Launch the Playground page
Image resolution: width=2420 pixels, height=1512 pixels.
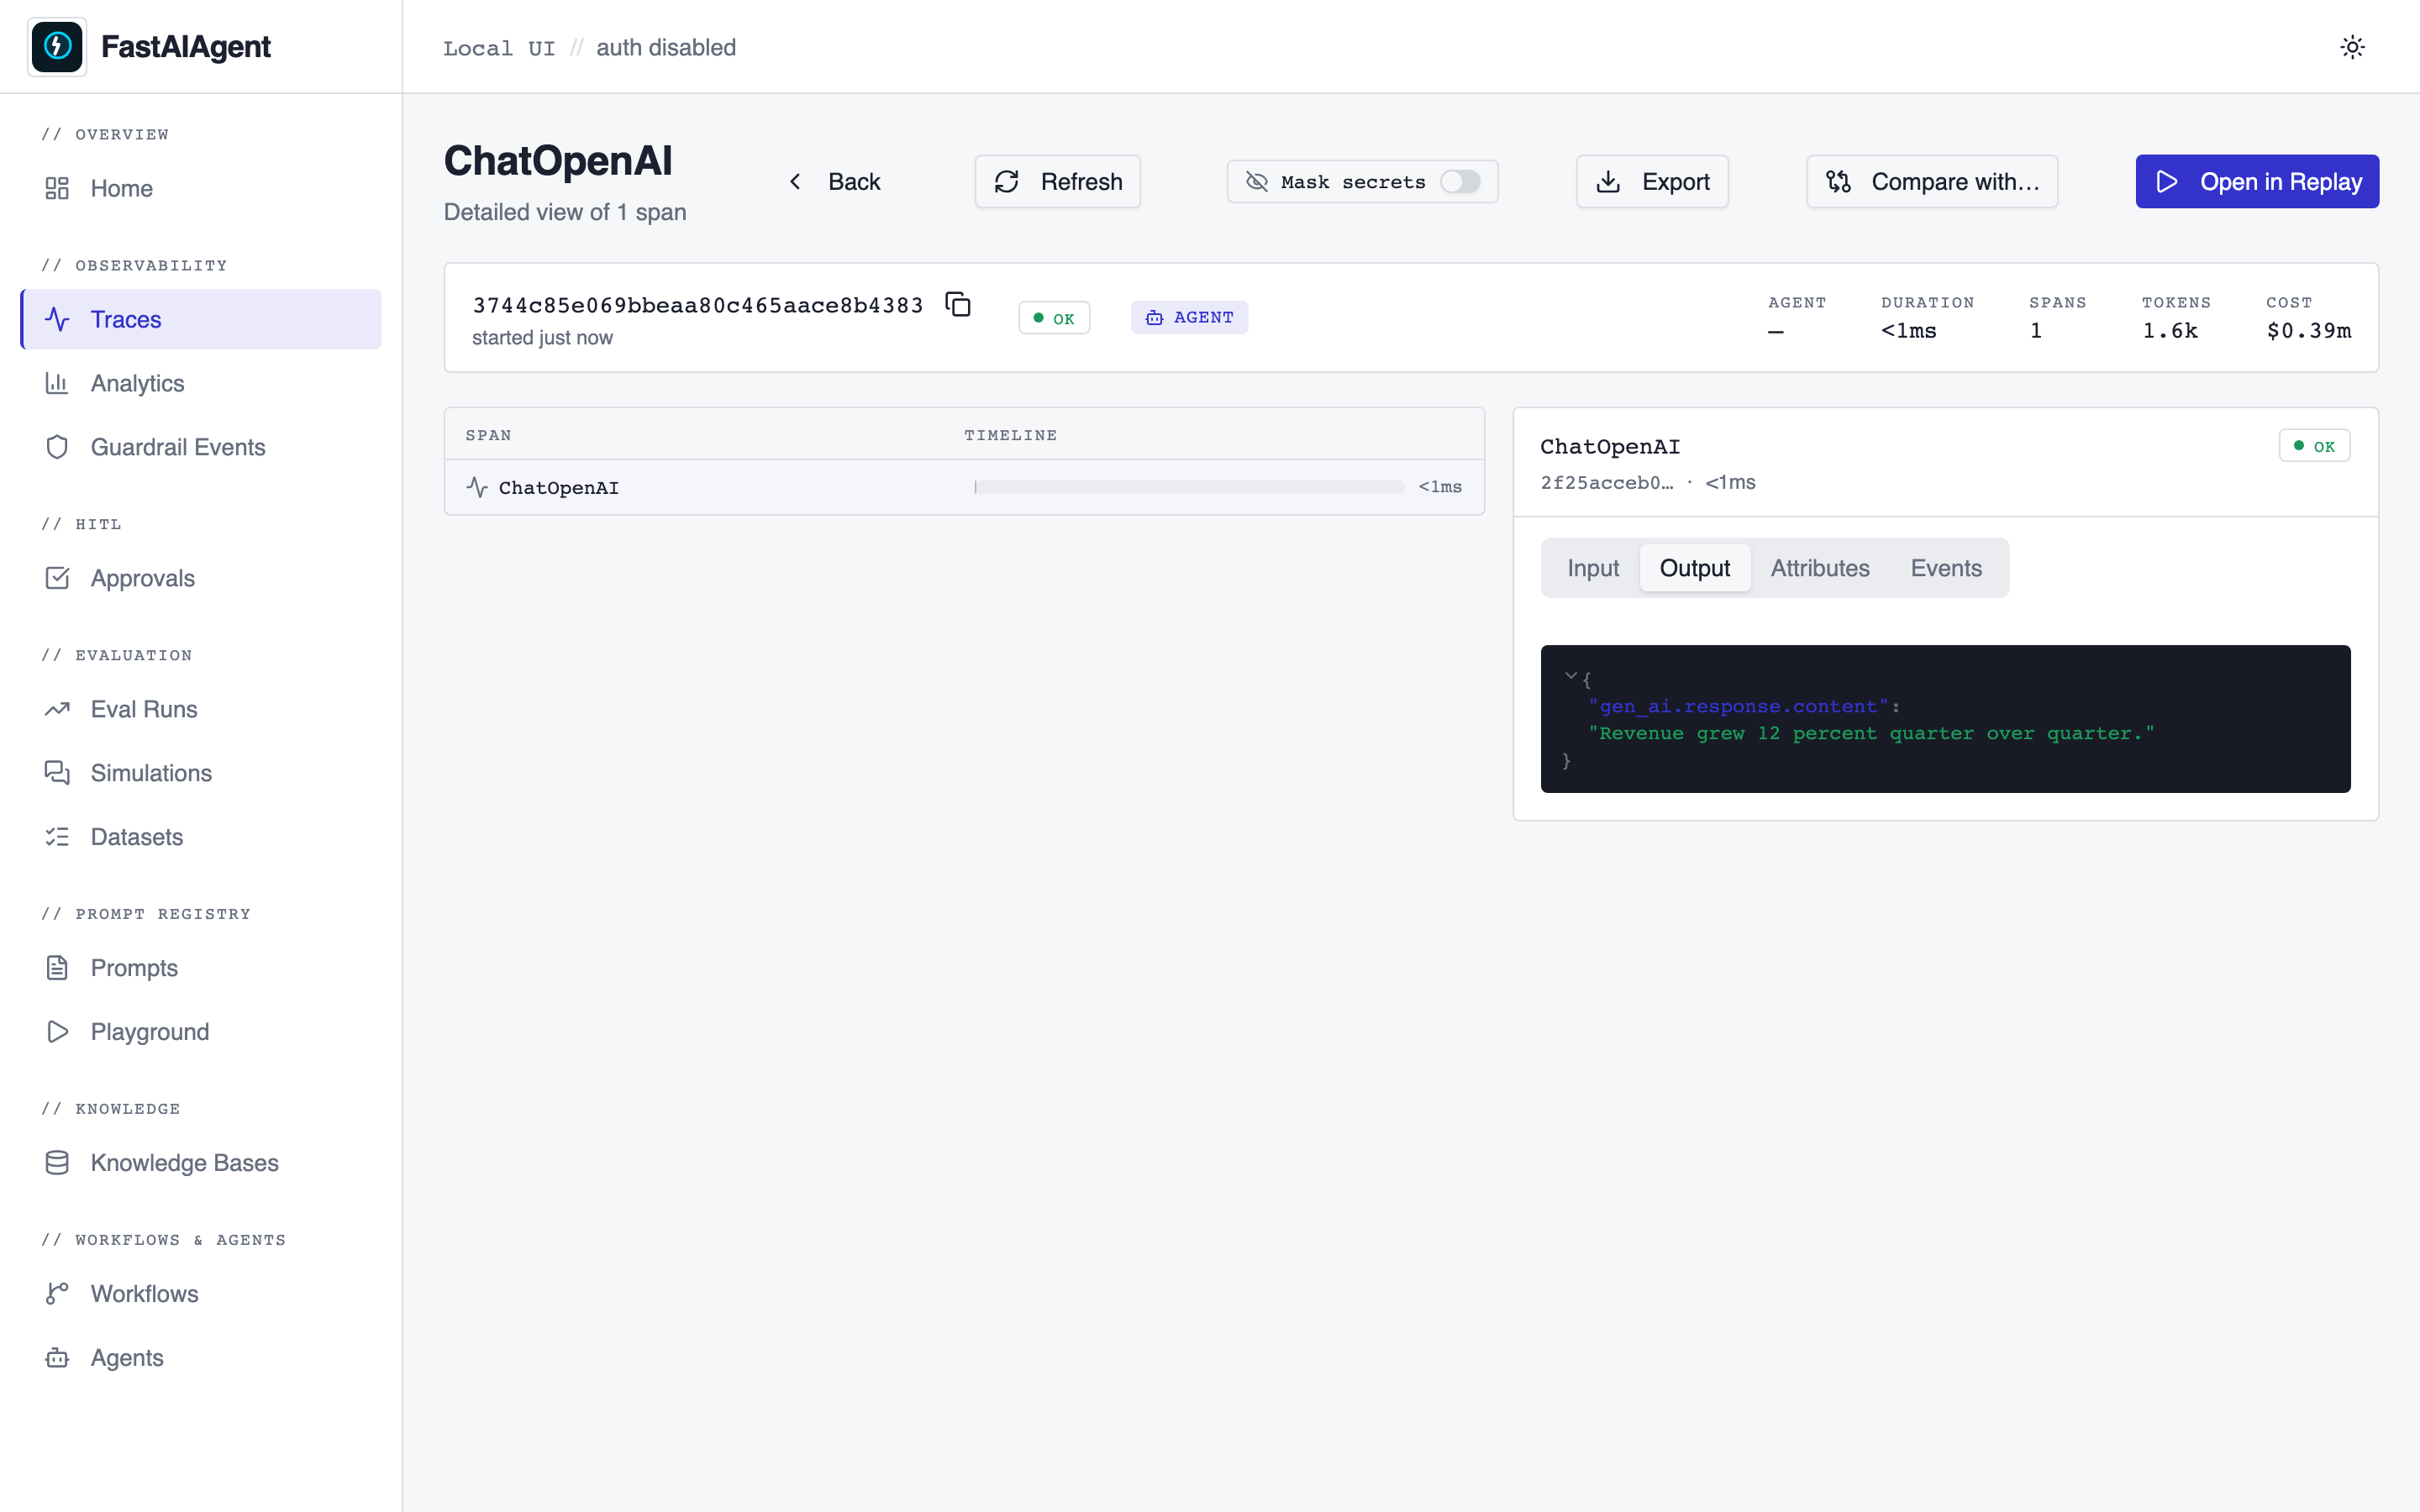201,1032
